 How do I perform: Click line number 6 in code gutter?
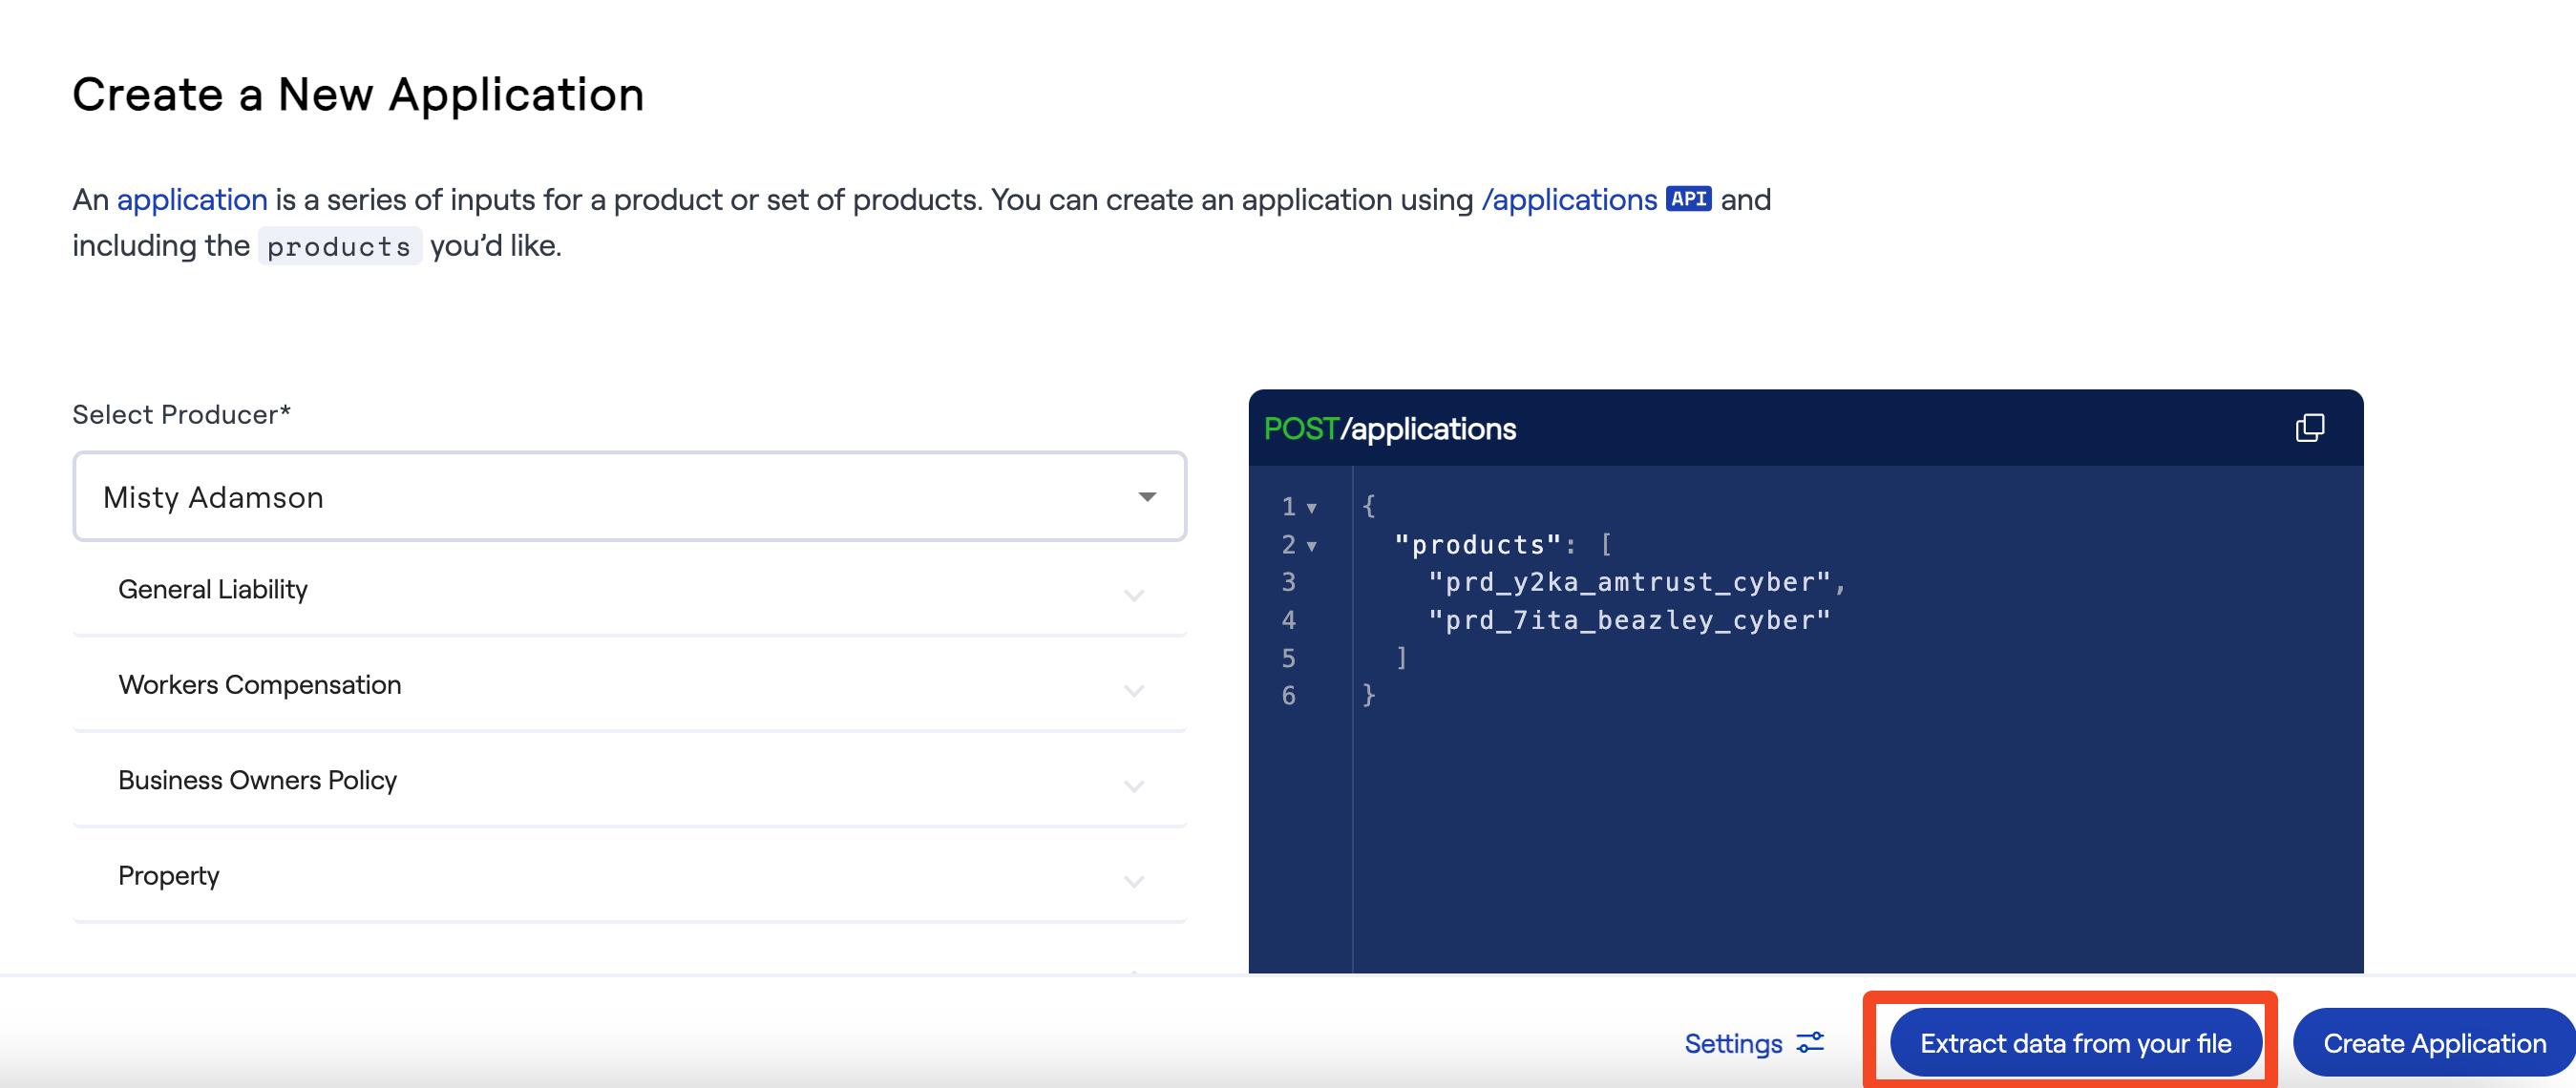click(x=1288, y=695)
